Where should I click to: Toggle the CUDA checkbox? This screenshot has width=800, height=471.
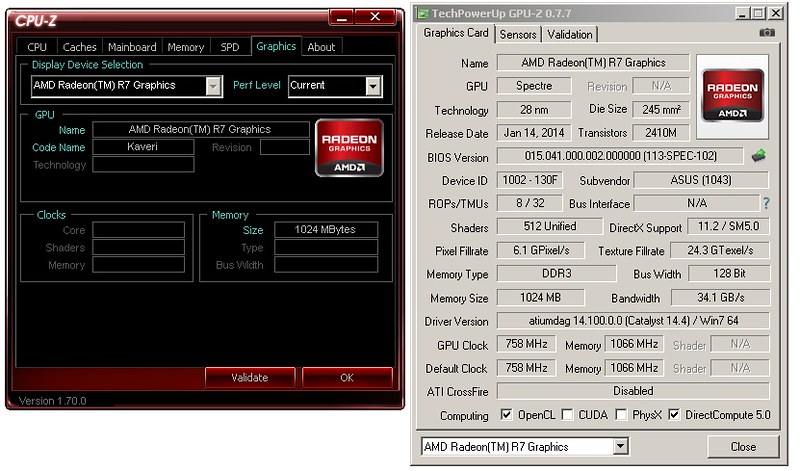(567, 414)
